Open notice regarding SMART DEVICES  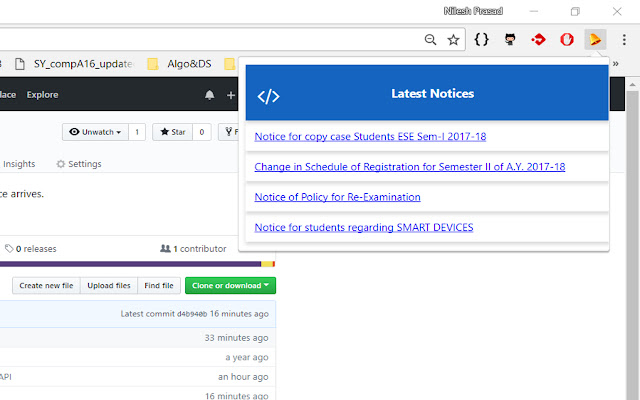pyautogui.click(x=364, y=227)
